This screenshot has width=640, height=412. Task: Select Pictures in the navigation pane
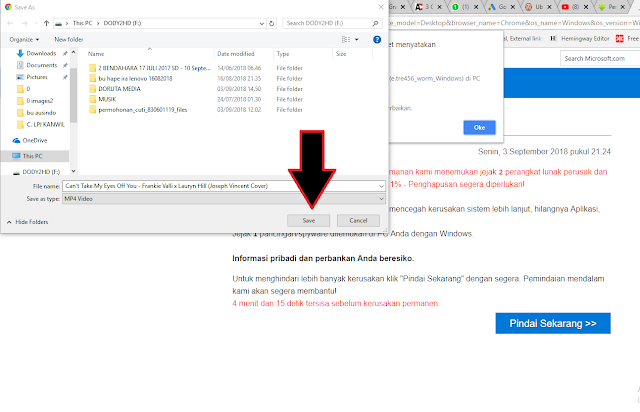click(x=36, y=77)
